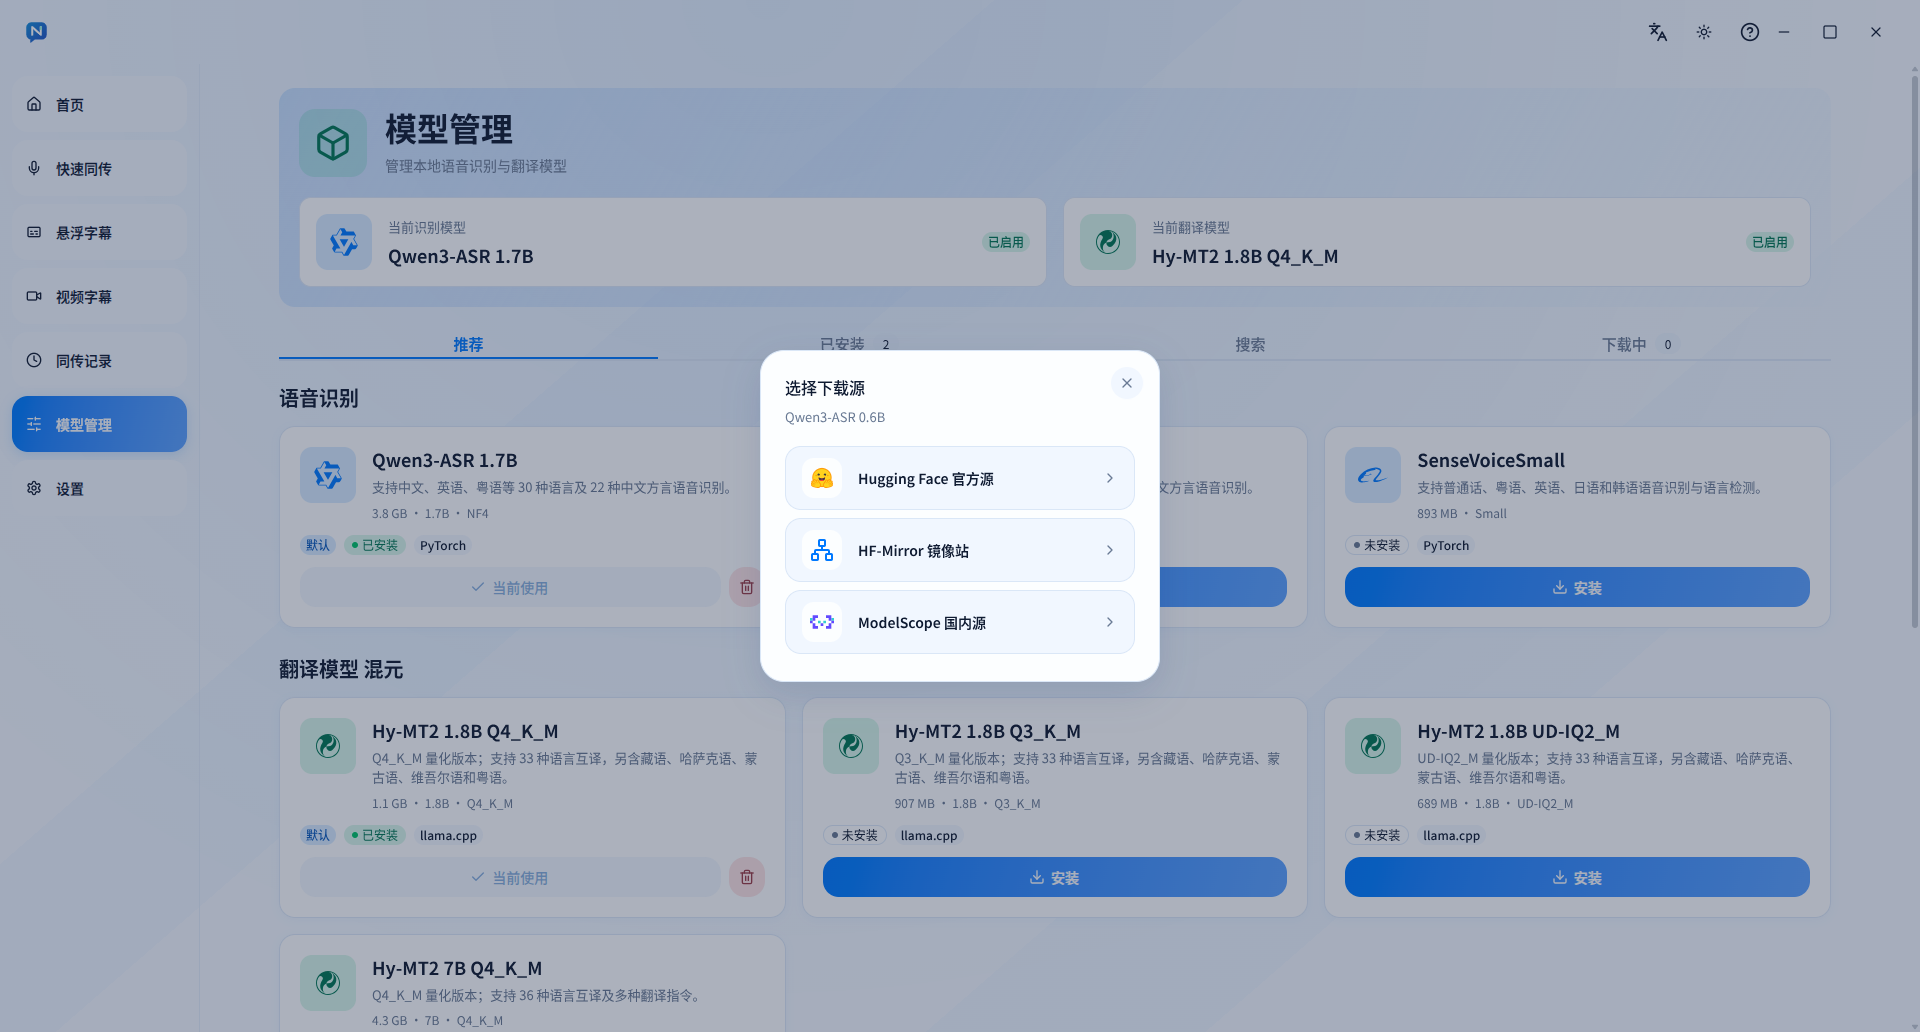Image resolution: width=1920 pixels, height=1032 pixels.
Task: Switch to the 搜索 tab
Action: tap(1250, 344)
